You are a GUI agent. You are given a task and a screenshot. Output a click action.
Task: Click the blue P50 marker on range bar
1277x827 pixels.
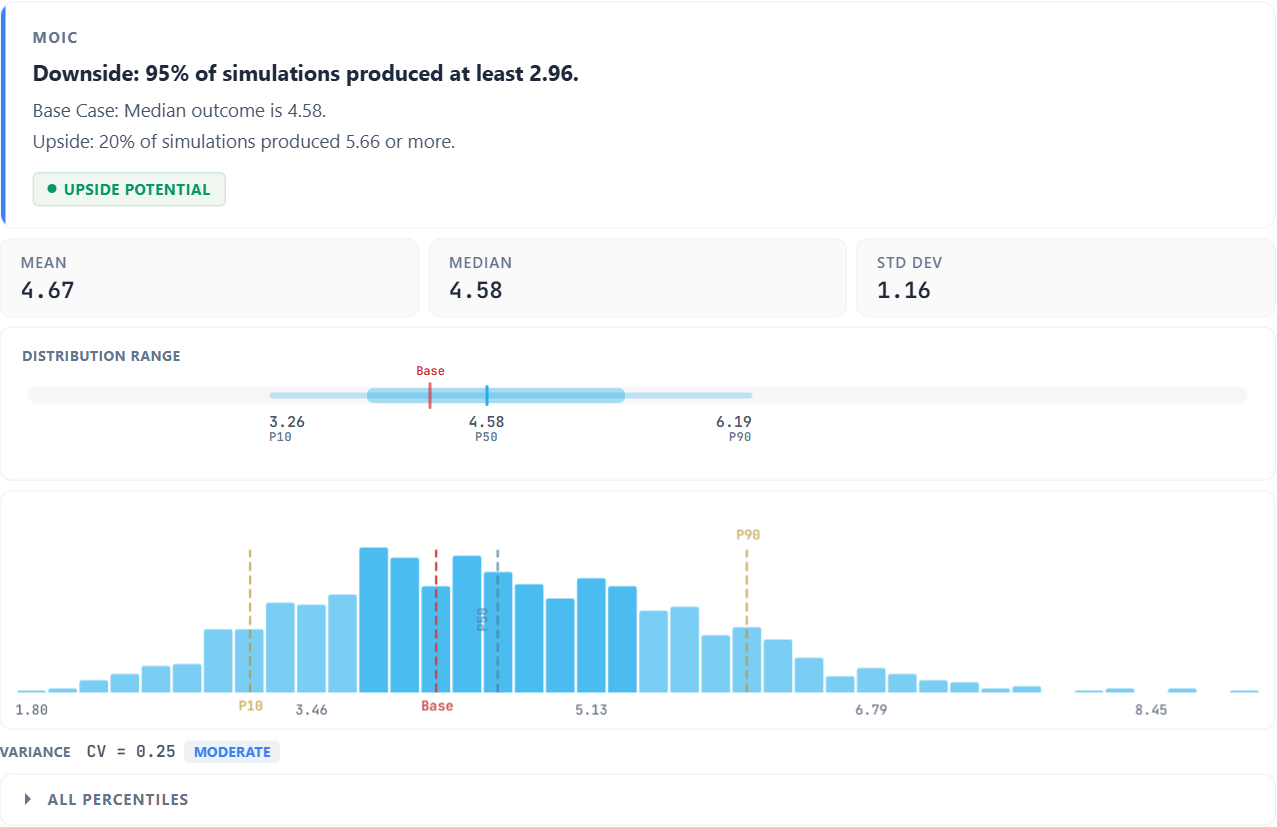487,395
